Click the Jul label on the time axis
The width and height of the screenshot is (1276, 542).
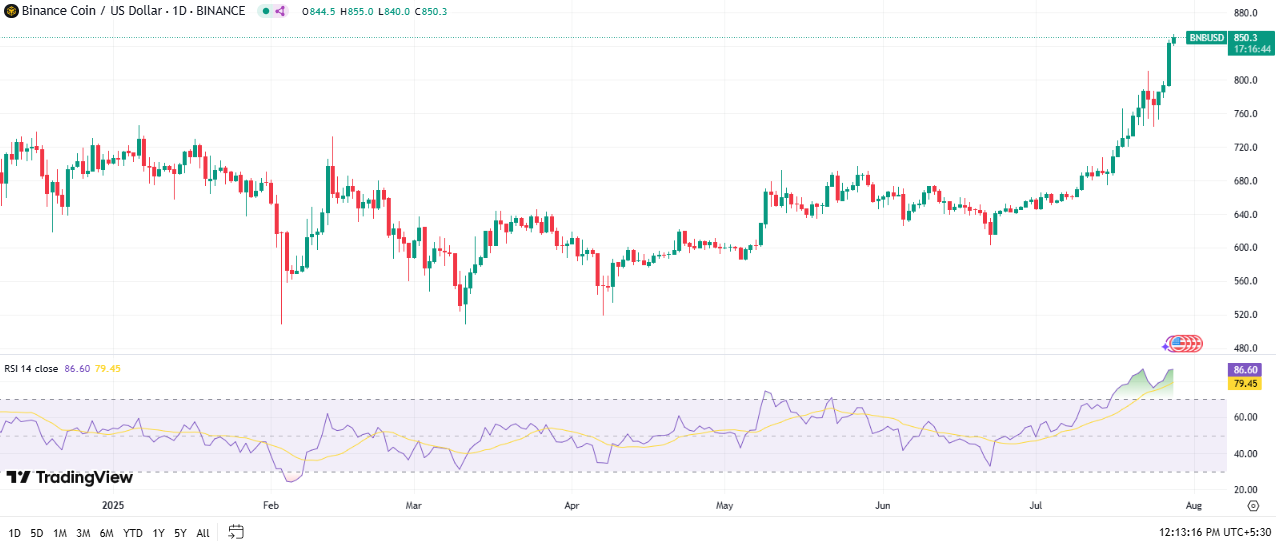click(x=1037, y=507)
